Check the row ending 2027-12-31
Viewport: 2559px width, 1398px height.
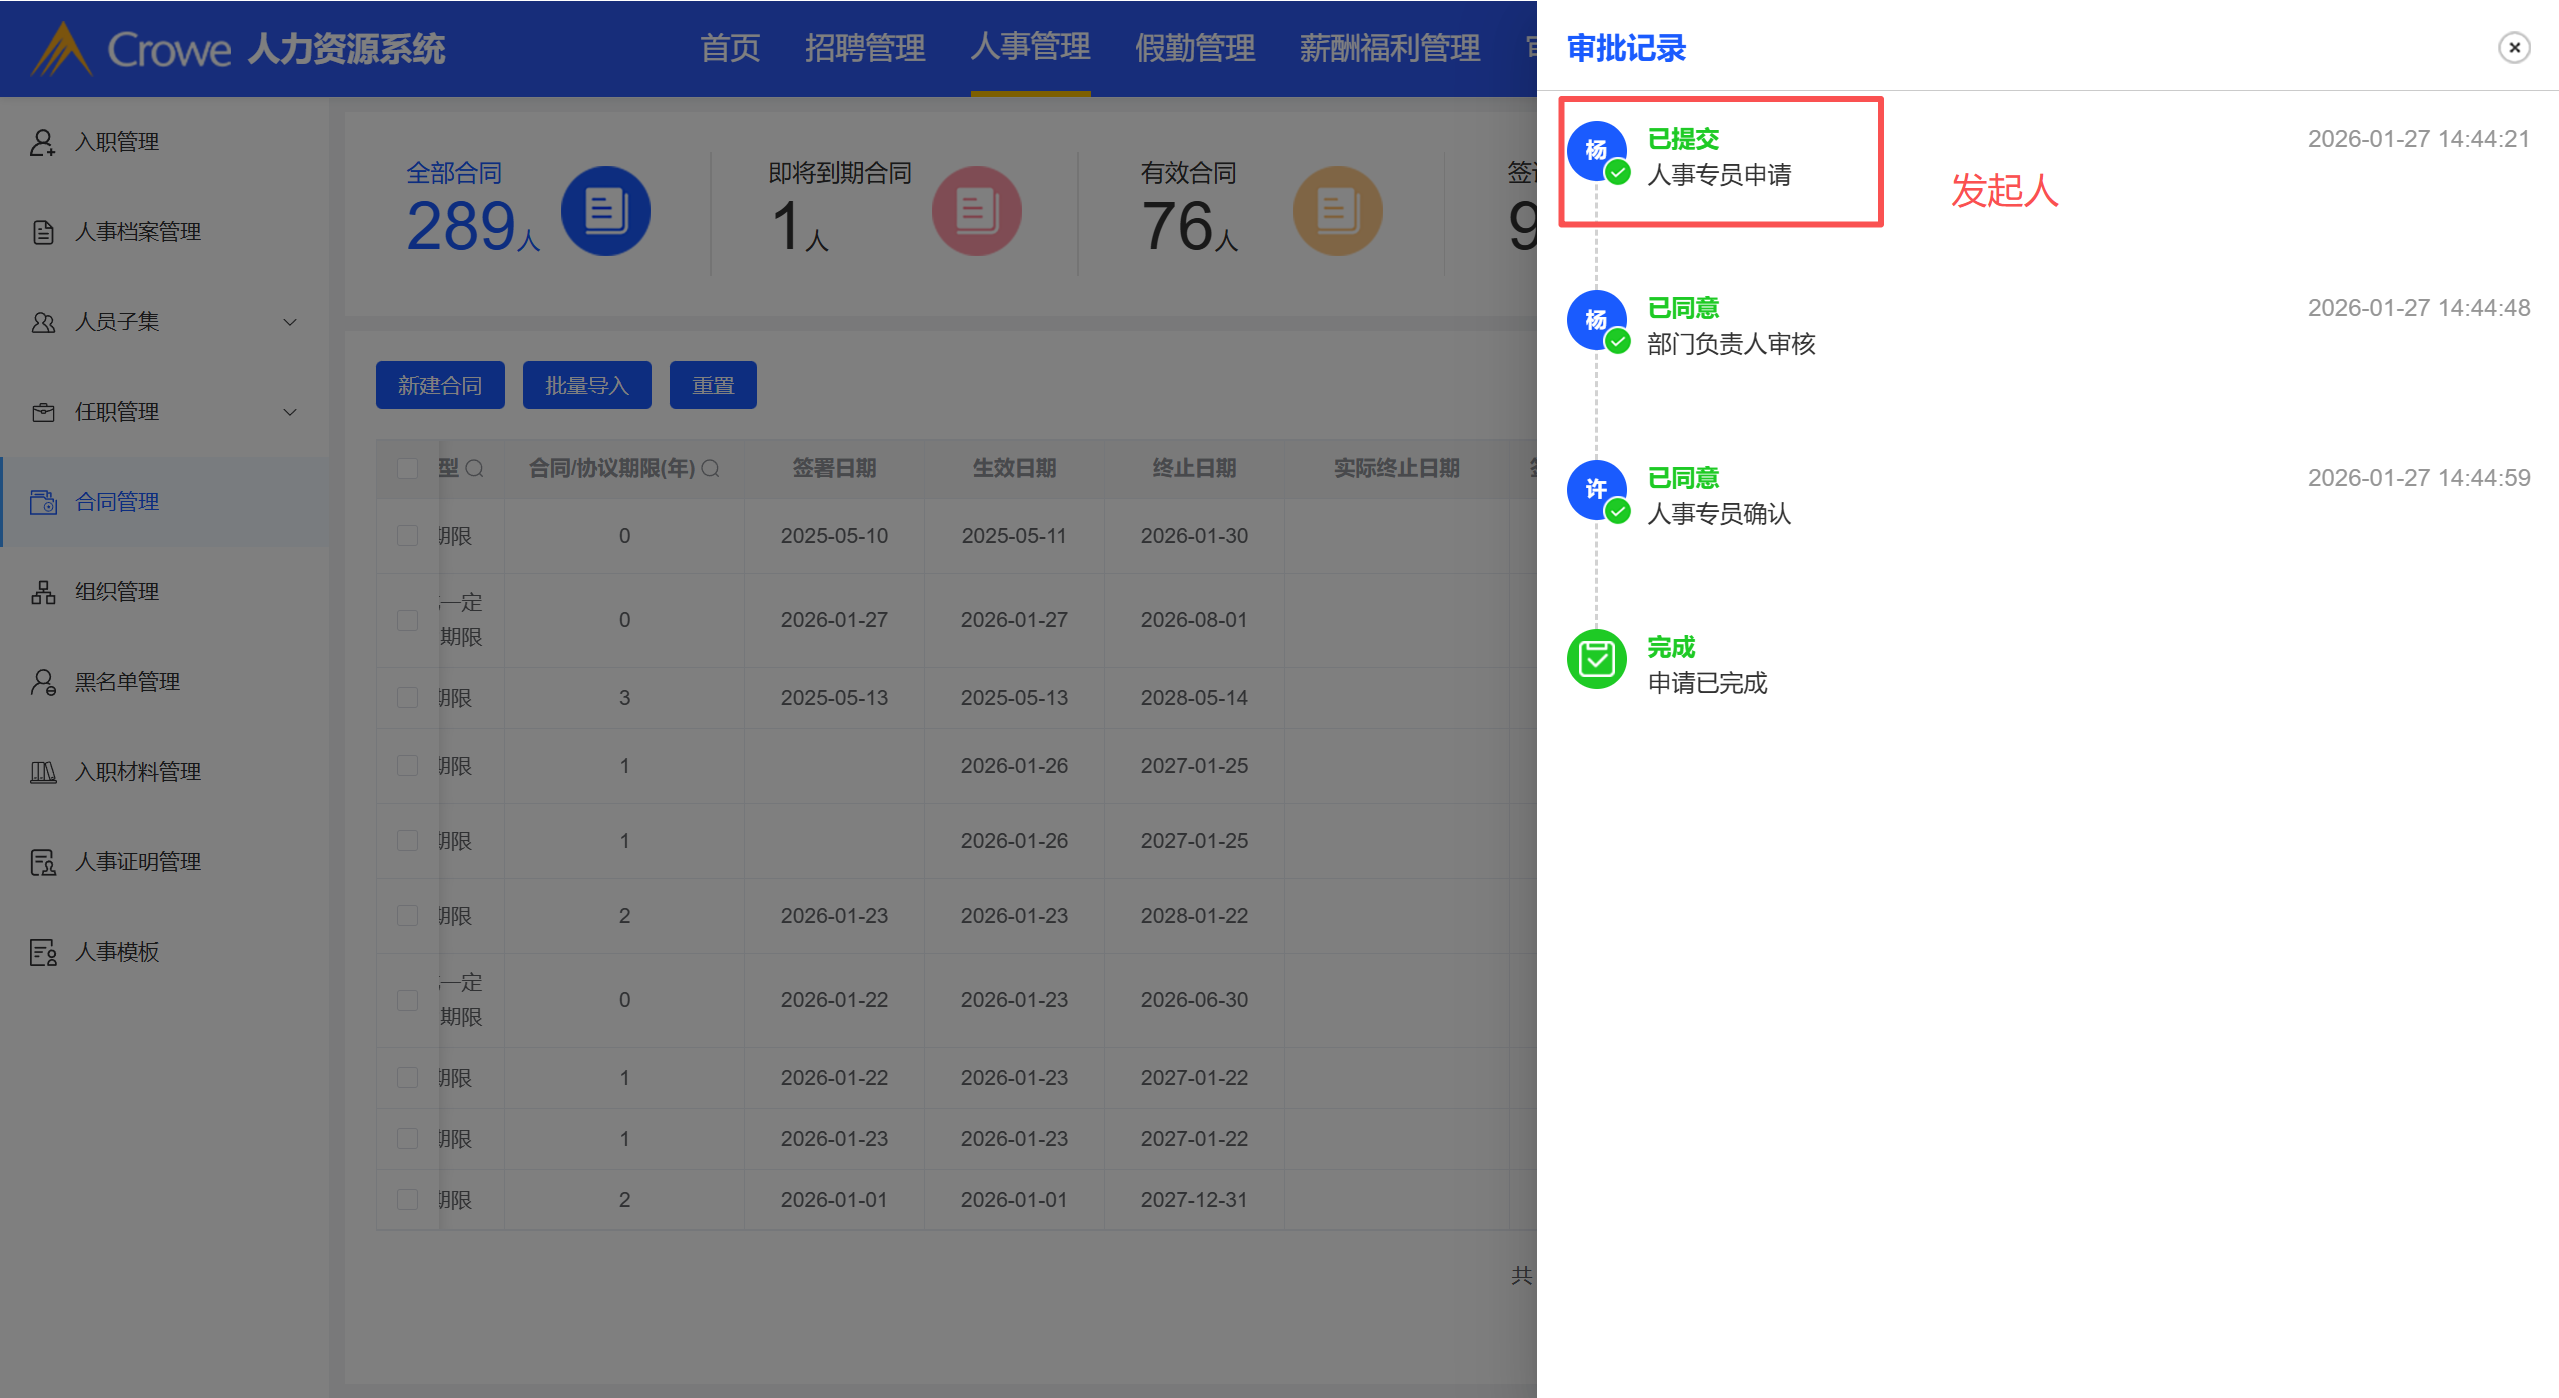(x=407, y=1199)
